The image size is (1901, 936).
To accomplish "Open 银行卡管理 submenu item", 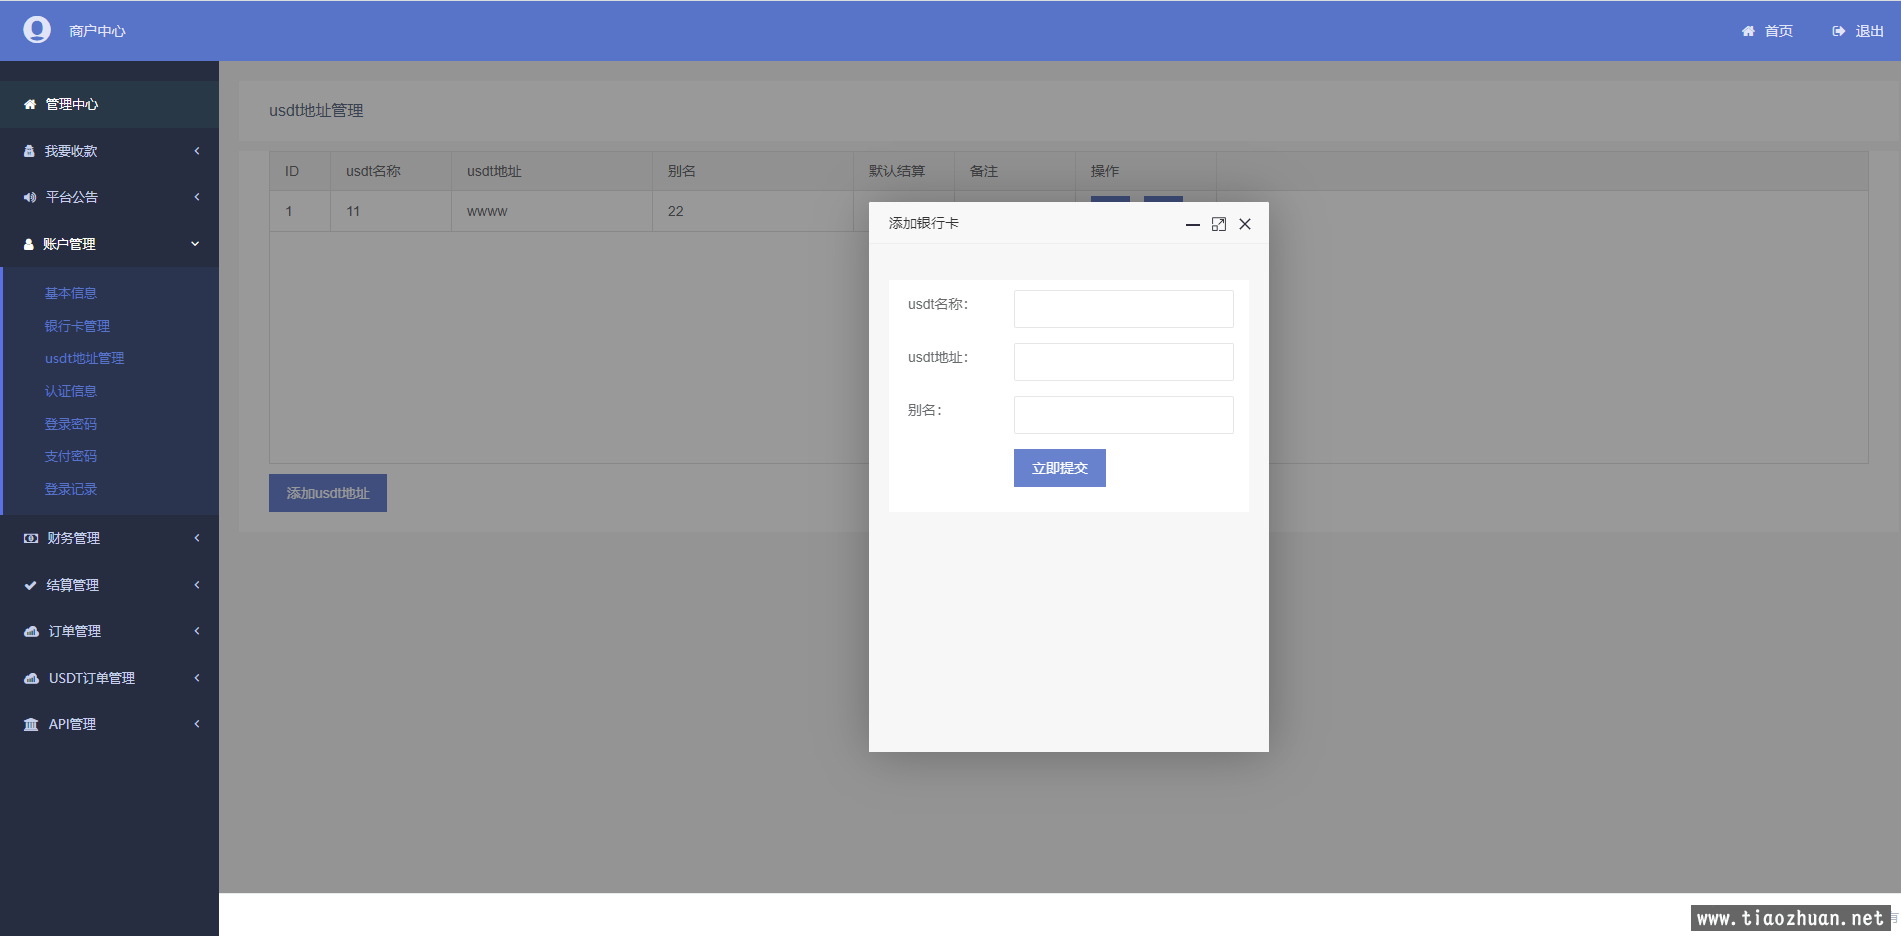I will (77, 326).
